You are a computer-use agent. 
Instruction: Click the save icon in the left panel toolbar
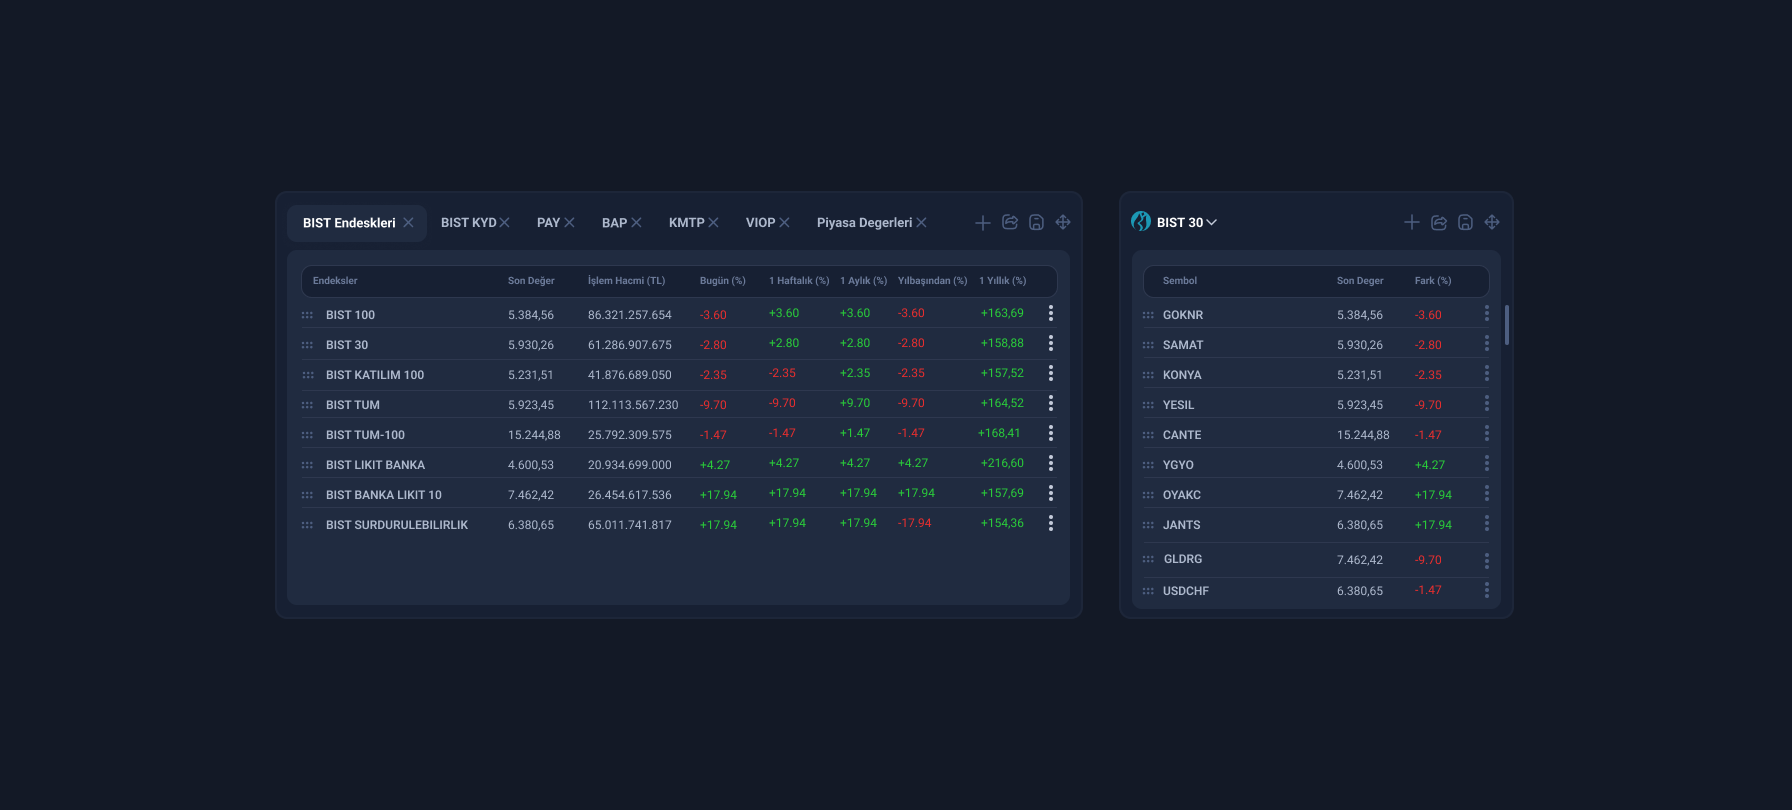tap(1036, 223)
